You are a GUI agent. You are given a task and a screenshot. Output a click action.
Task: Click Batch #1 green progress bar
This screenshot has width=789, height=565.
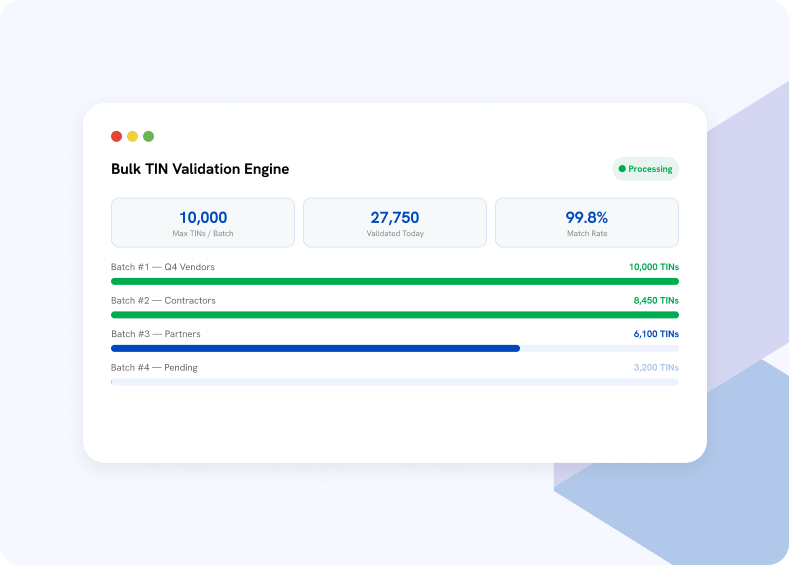click(x=395, y=281)
